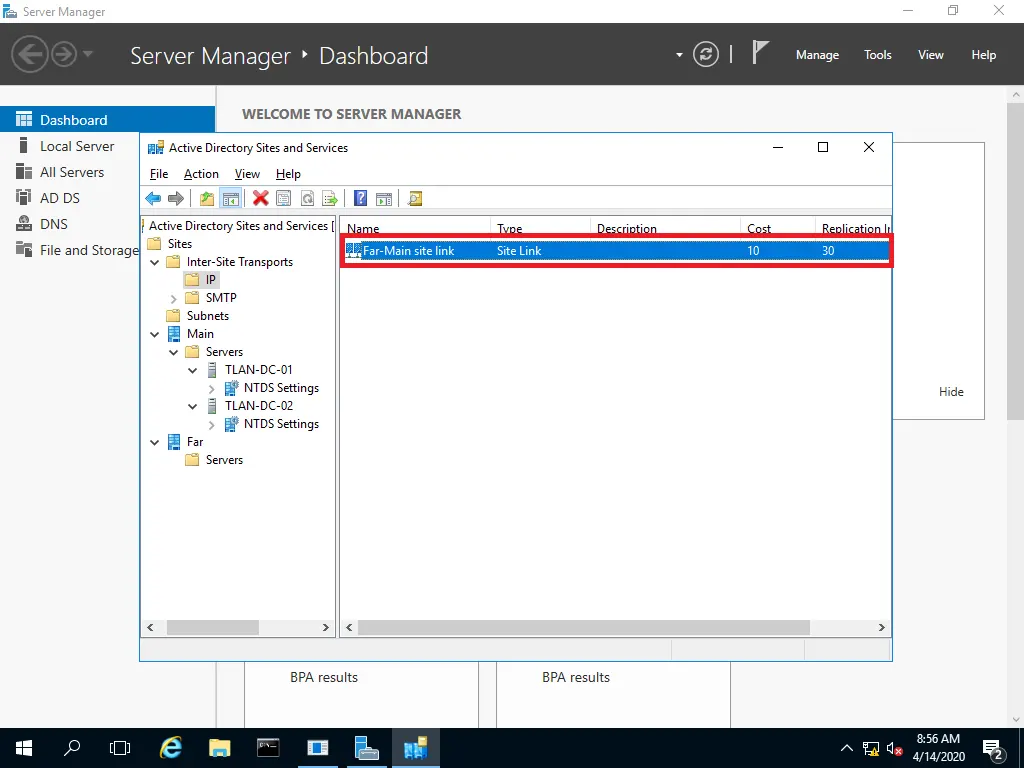The height and width of the screenshot is (768, 1024).
Task: Open File Explorer from the taskbar
Action: pyautogui.click(x=219, y=748)
